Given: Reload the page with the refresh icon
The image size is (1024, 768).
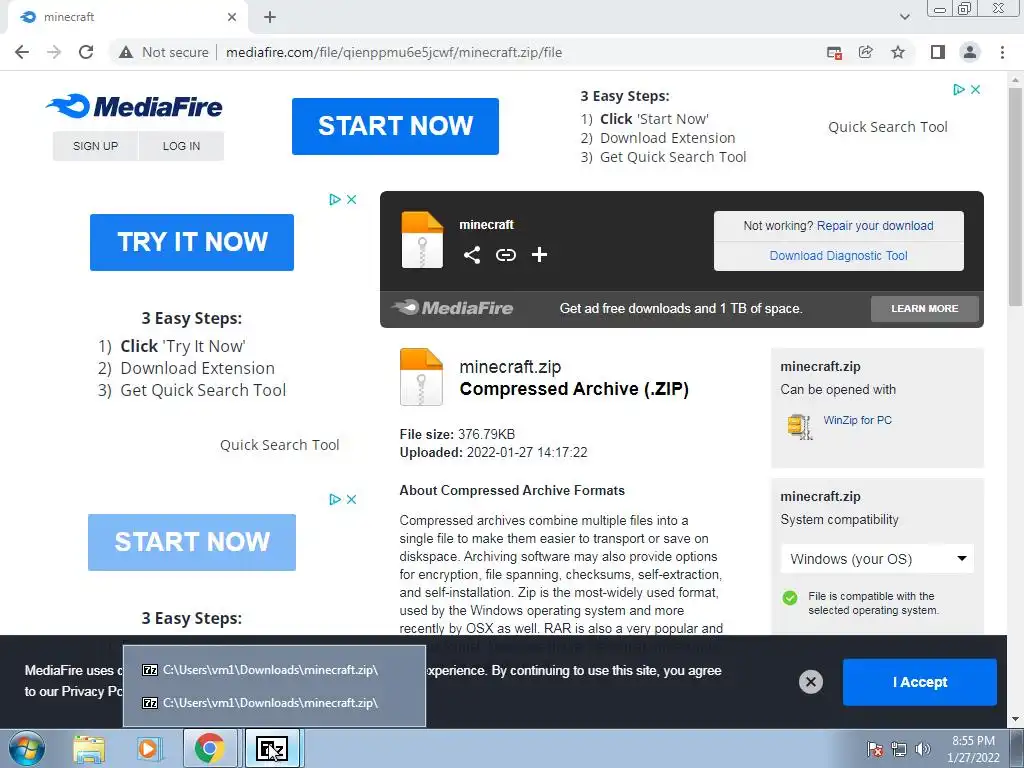Looking at the screenshot, I should pyautogui.click(x=86, y=52).
